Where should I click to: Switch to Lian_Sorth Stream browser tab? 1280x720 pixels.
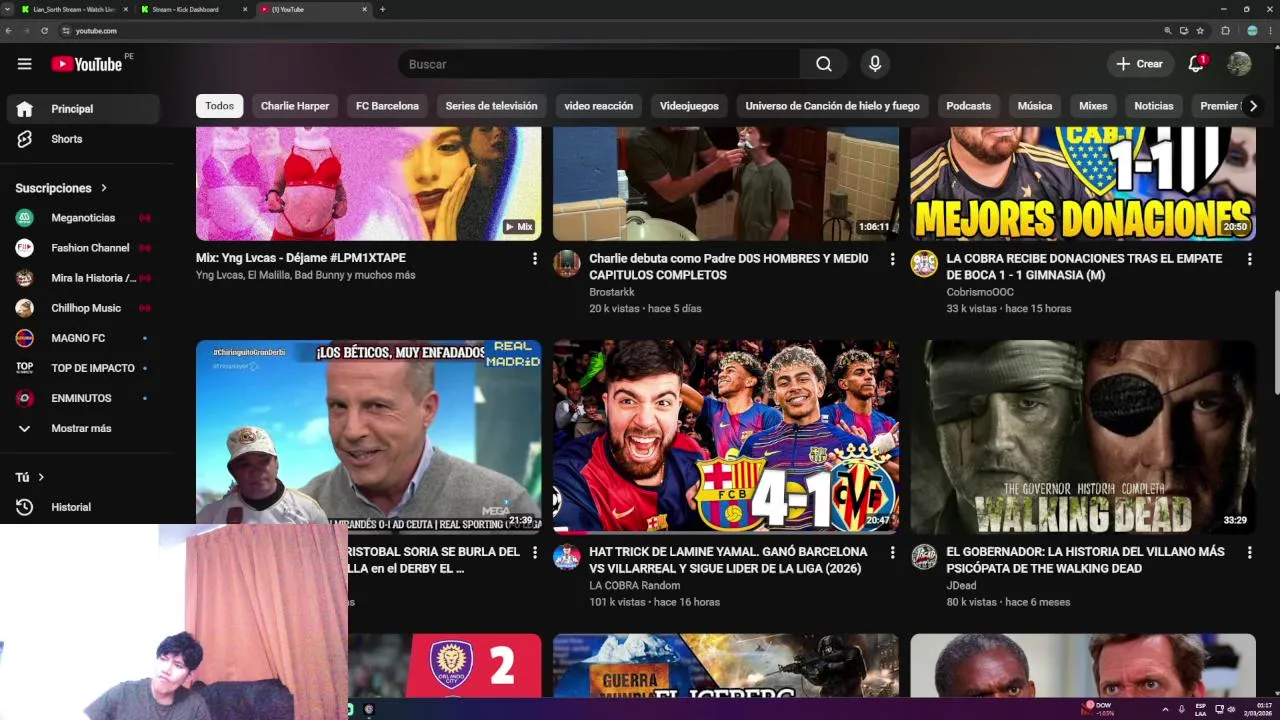pos(73,9)
